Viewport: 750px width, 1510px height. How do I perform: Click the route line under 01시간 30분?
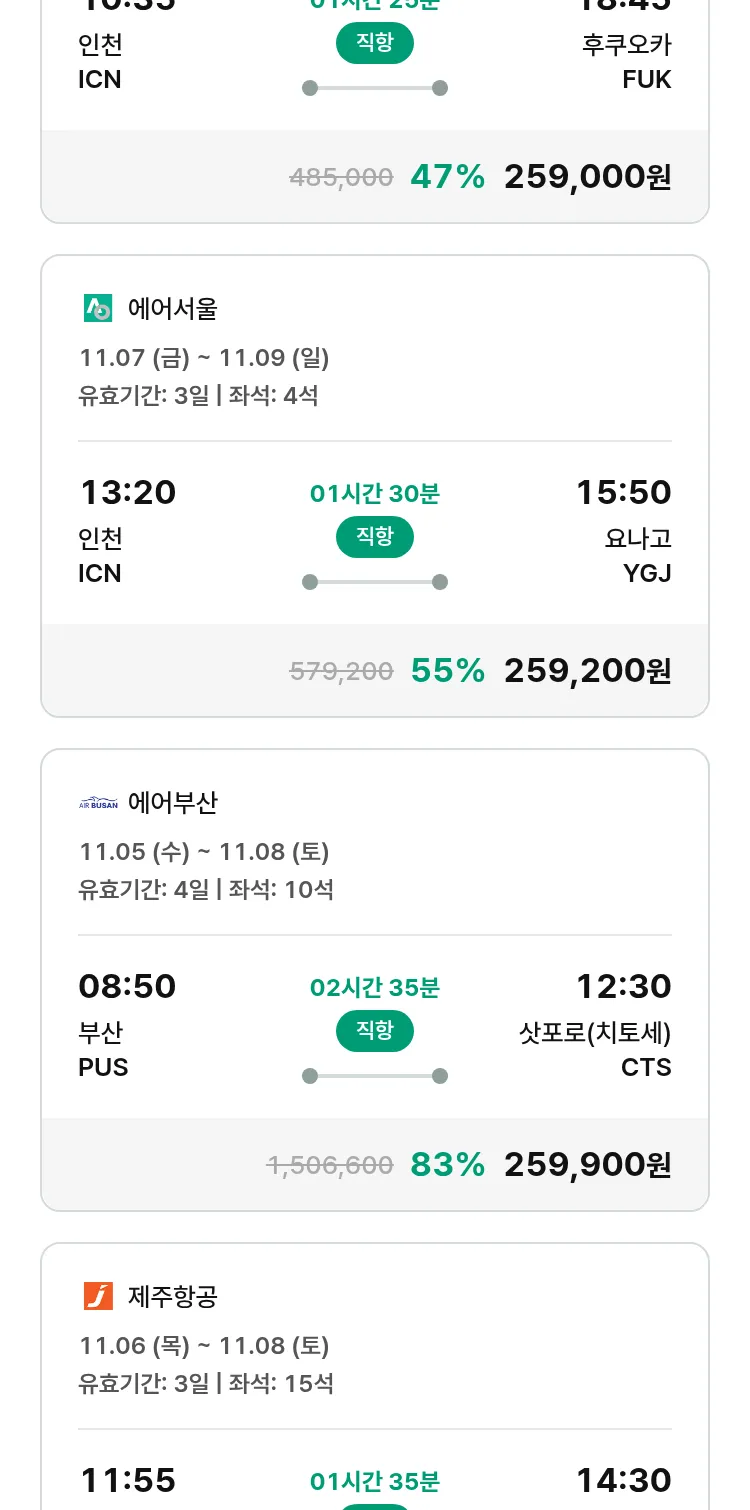[x=375, y=582]
